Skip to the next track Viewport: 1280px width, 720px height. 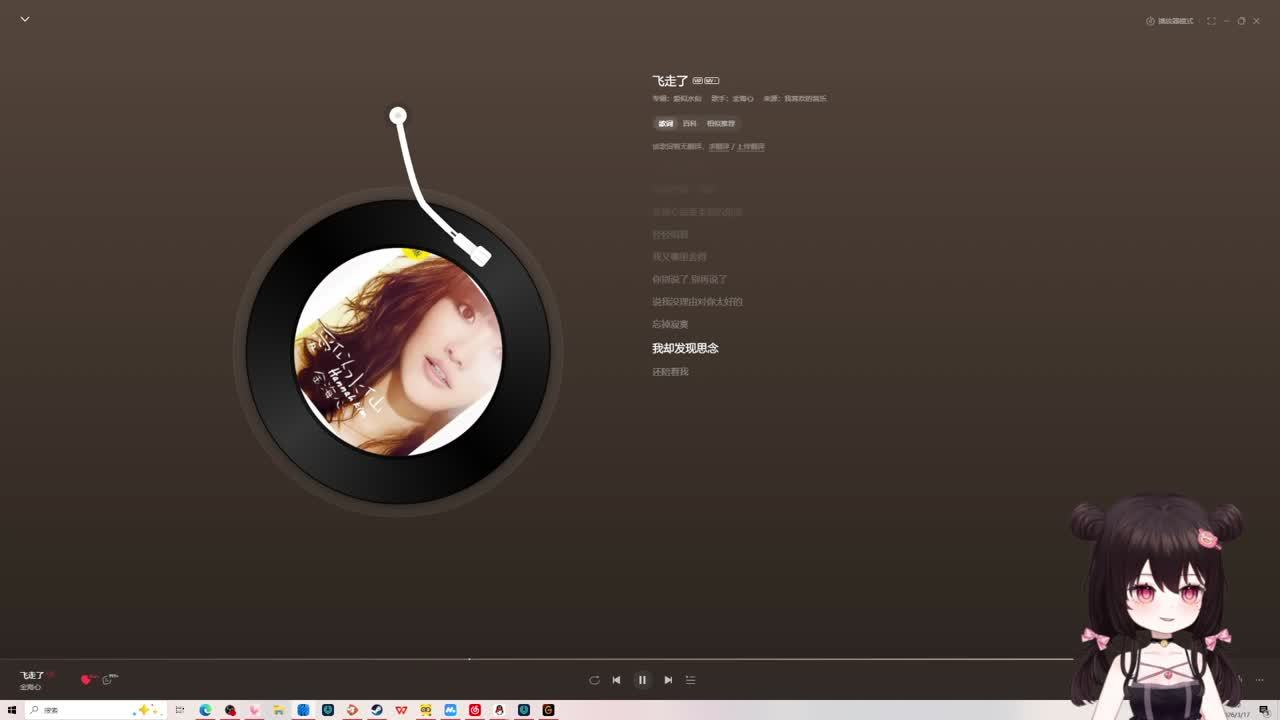point(668,680)
